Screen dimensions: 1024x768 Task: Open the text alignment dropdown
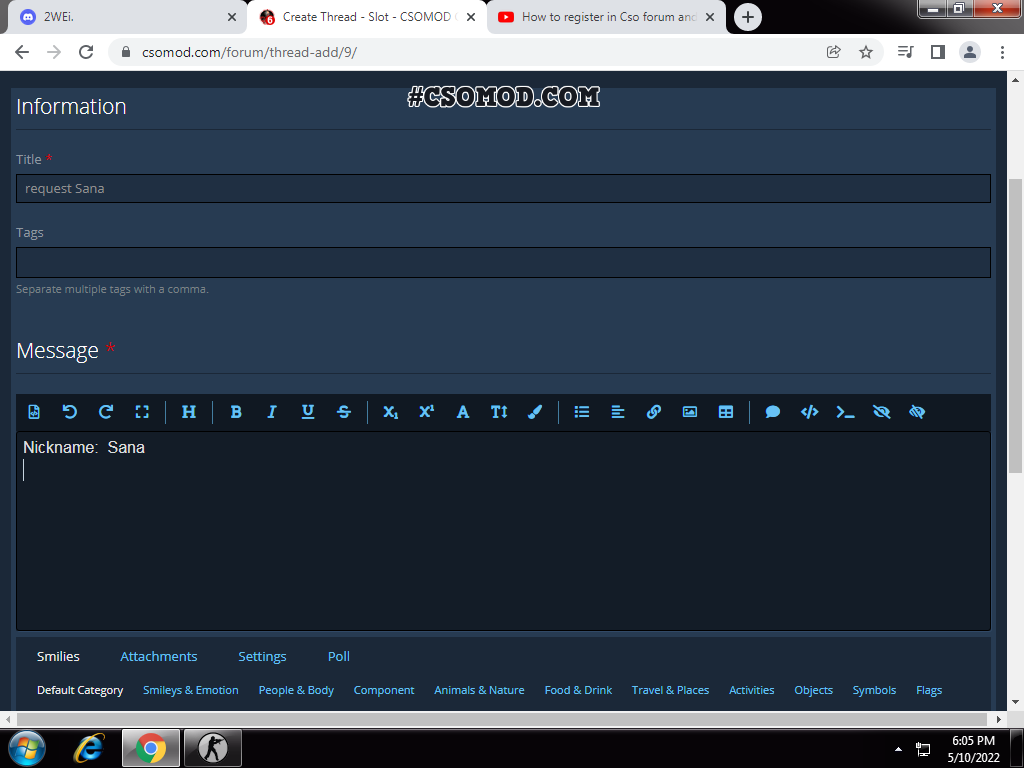(x=618, y=412)
